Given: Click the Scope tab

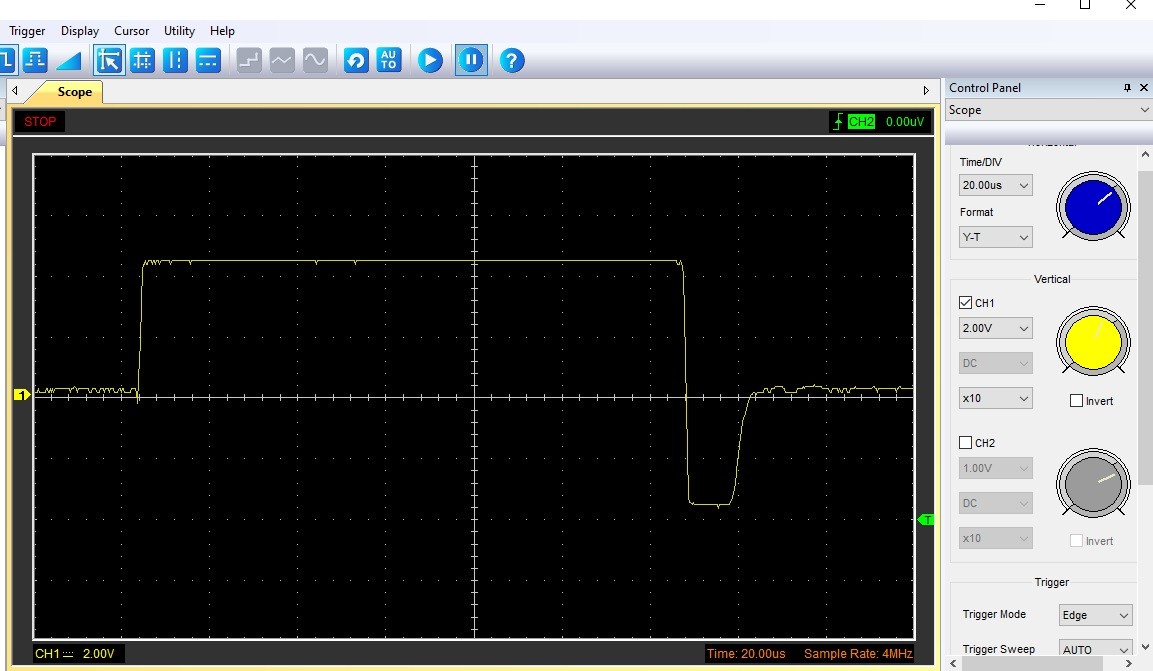Looking at the screenshot, I should point(74,92).
